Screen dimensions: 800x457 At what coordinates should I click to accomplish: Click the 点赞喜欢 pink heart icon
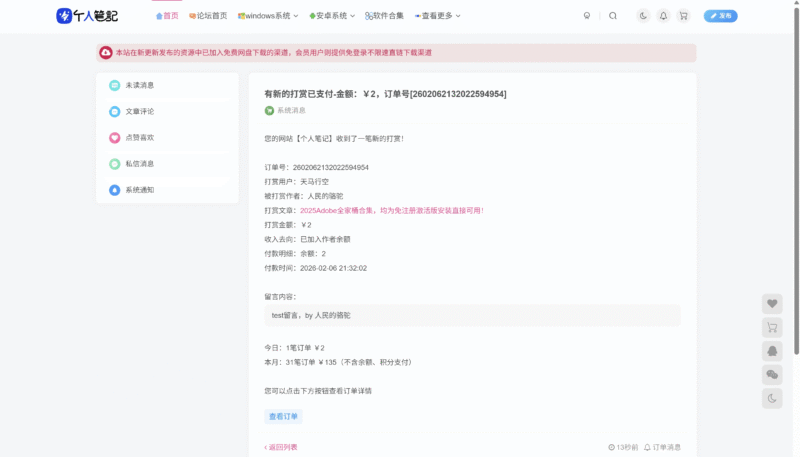(x=114, y=138)
